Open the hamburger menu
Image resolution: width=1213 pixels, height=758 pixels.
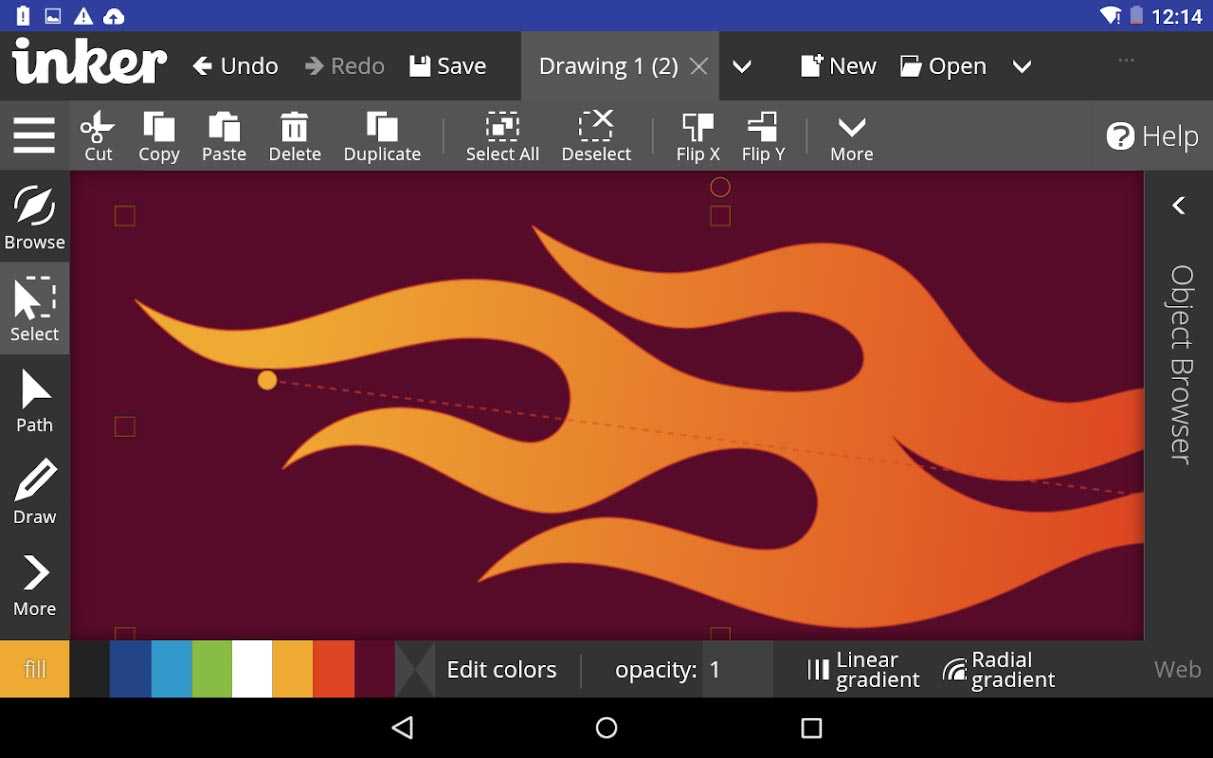tap(34, 135)
